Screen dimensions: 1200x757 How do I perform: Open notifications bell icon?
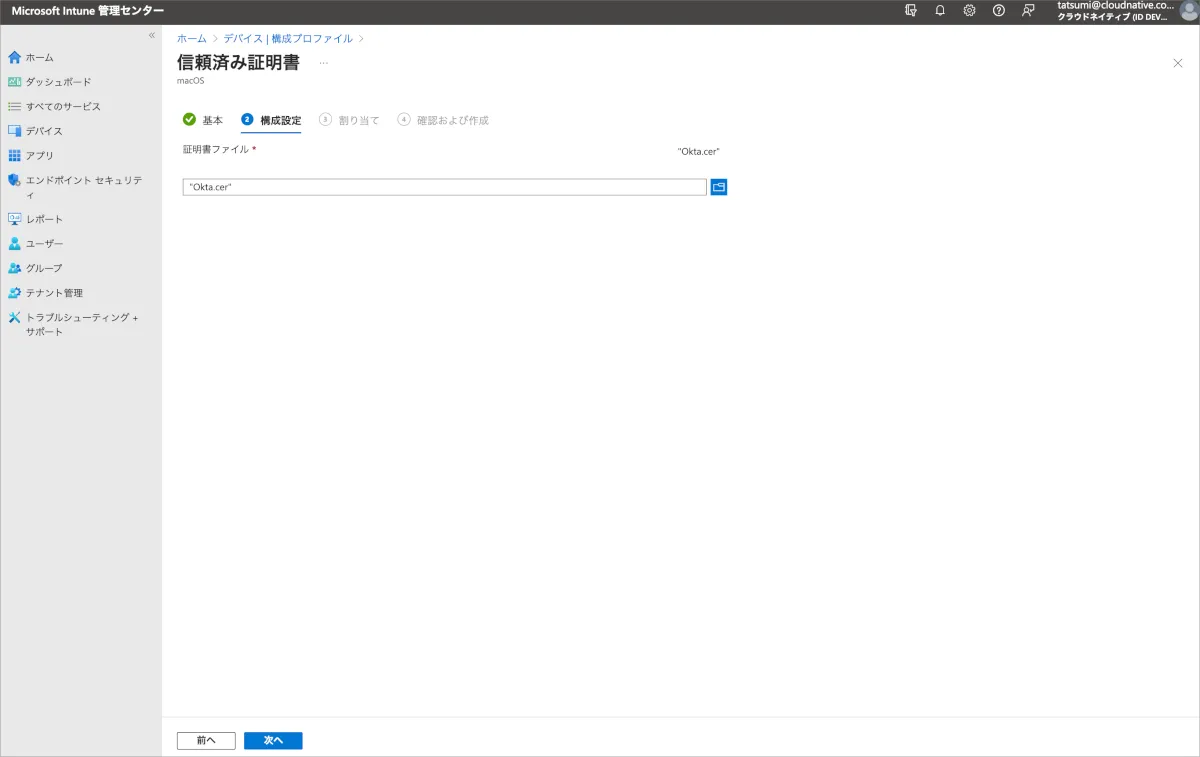pyautogui.click(x=940, y=10)
